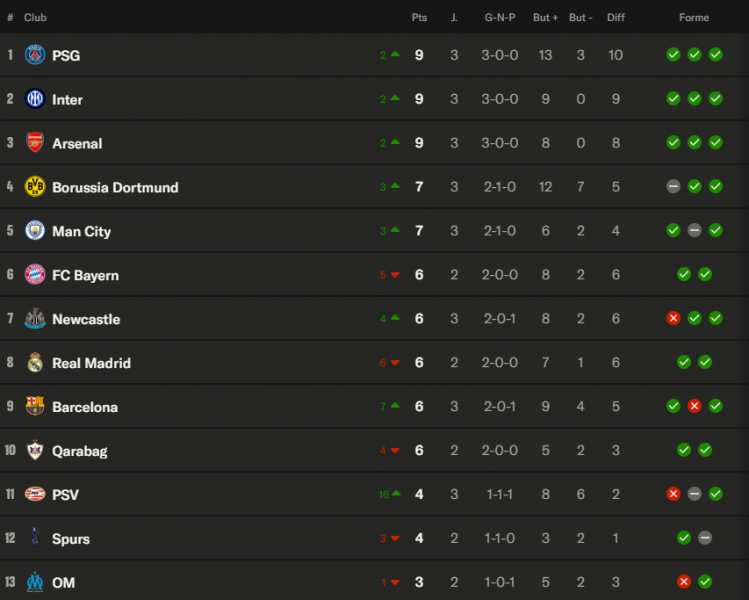Click the PSG club crest icon
The height and width of the screenshot is (600, 749).
point(35,55)
